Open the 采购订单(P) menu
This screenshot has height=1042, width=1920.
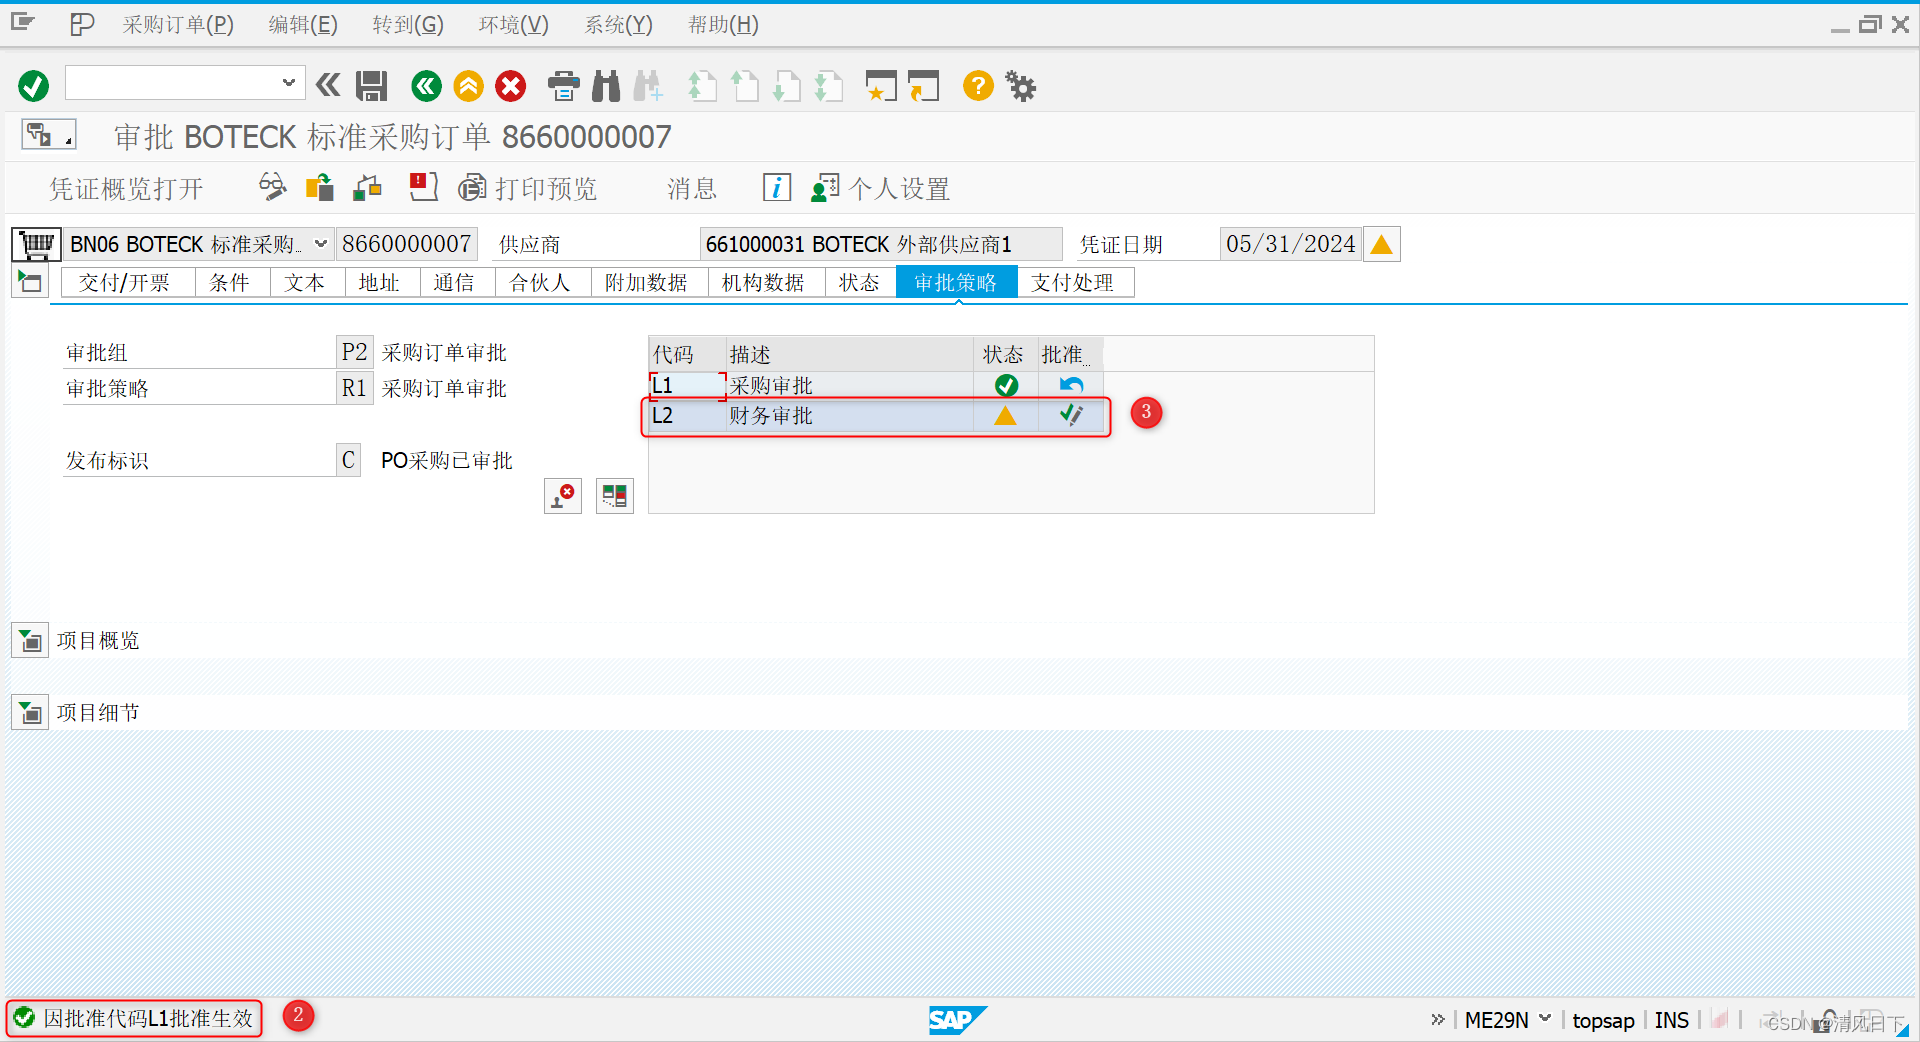(178, 25)
